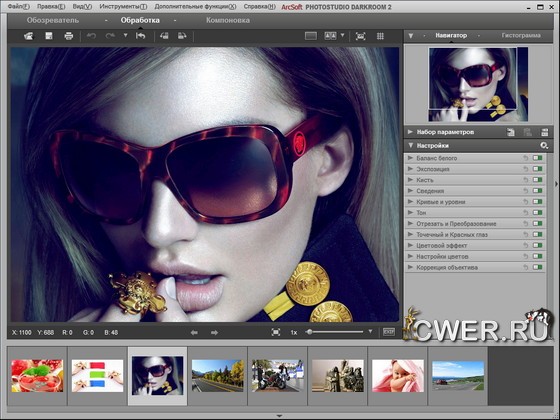Image resolution: width=560 pixels, height=420 pixels.
Task: Reset the Цветовой эффект adjustment
Action: [x=526, y=245]
